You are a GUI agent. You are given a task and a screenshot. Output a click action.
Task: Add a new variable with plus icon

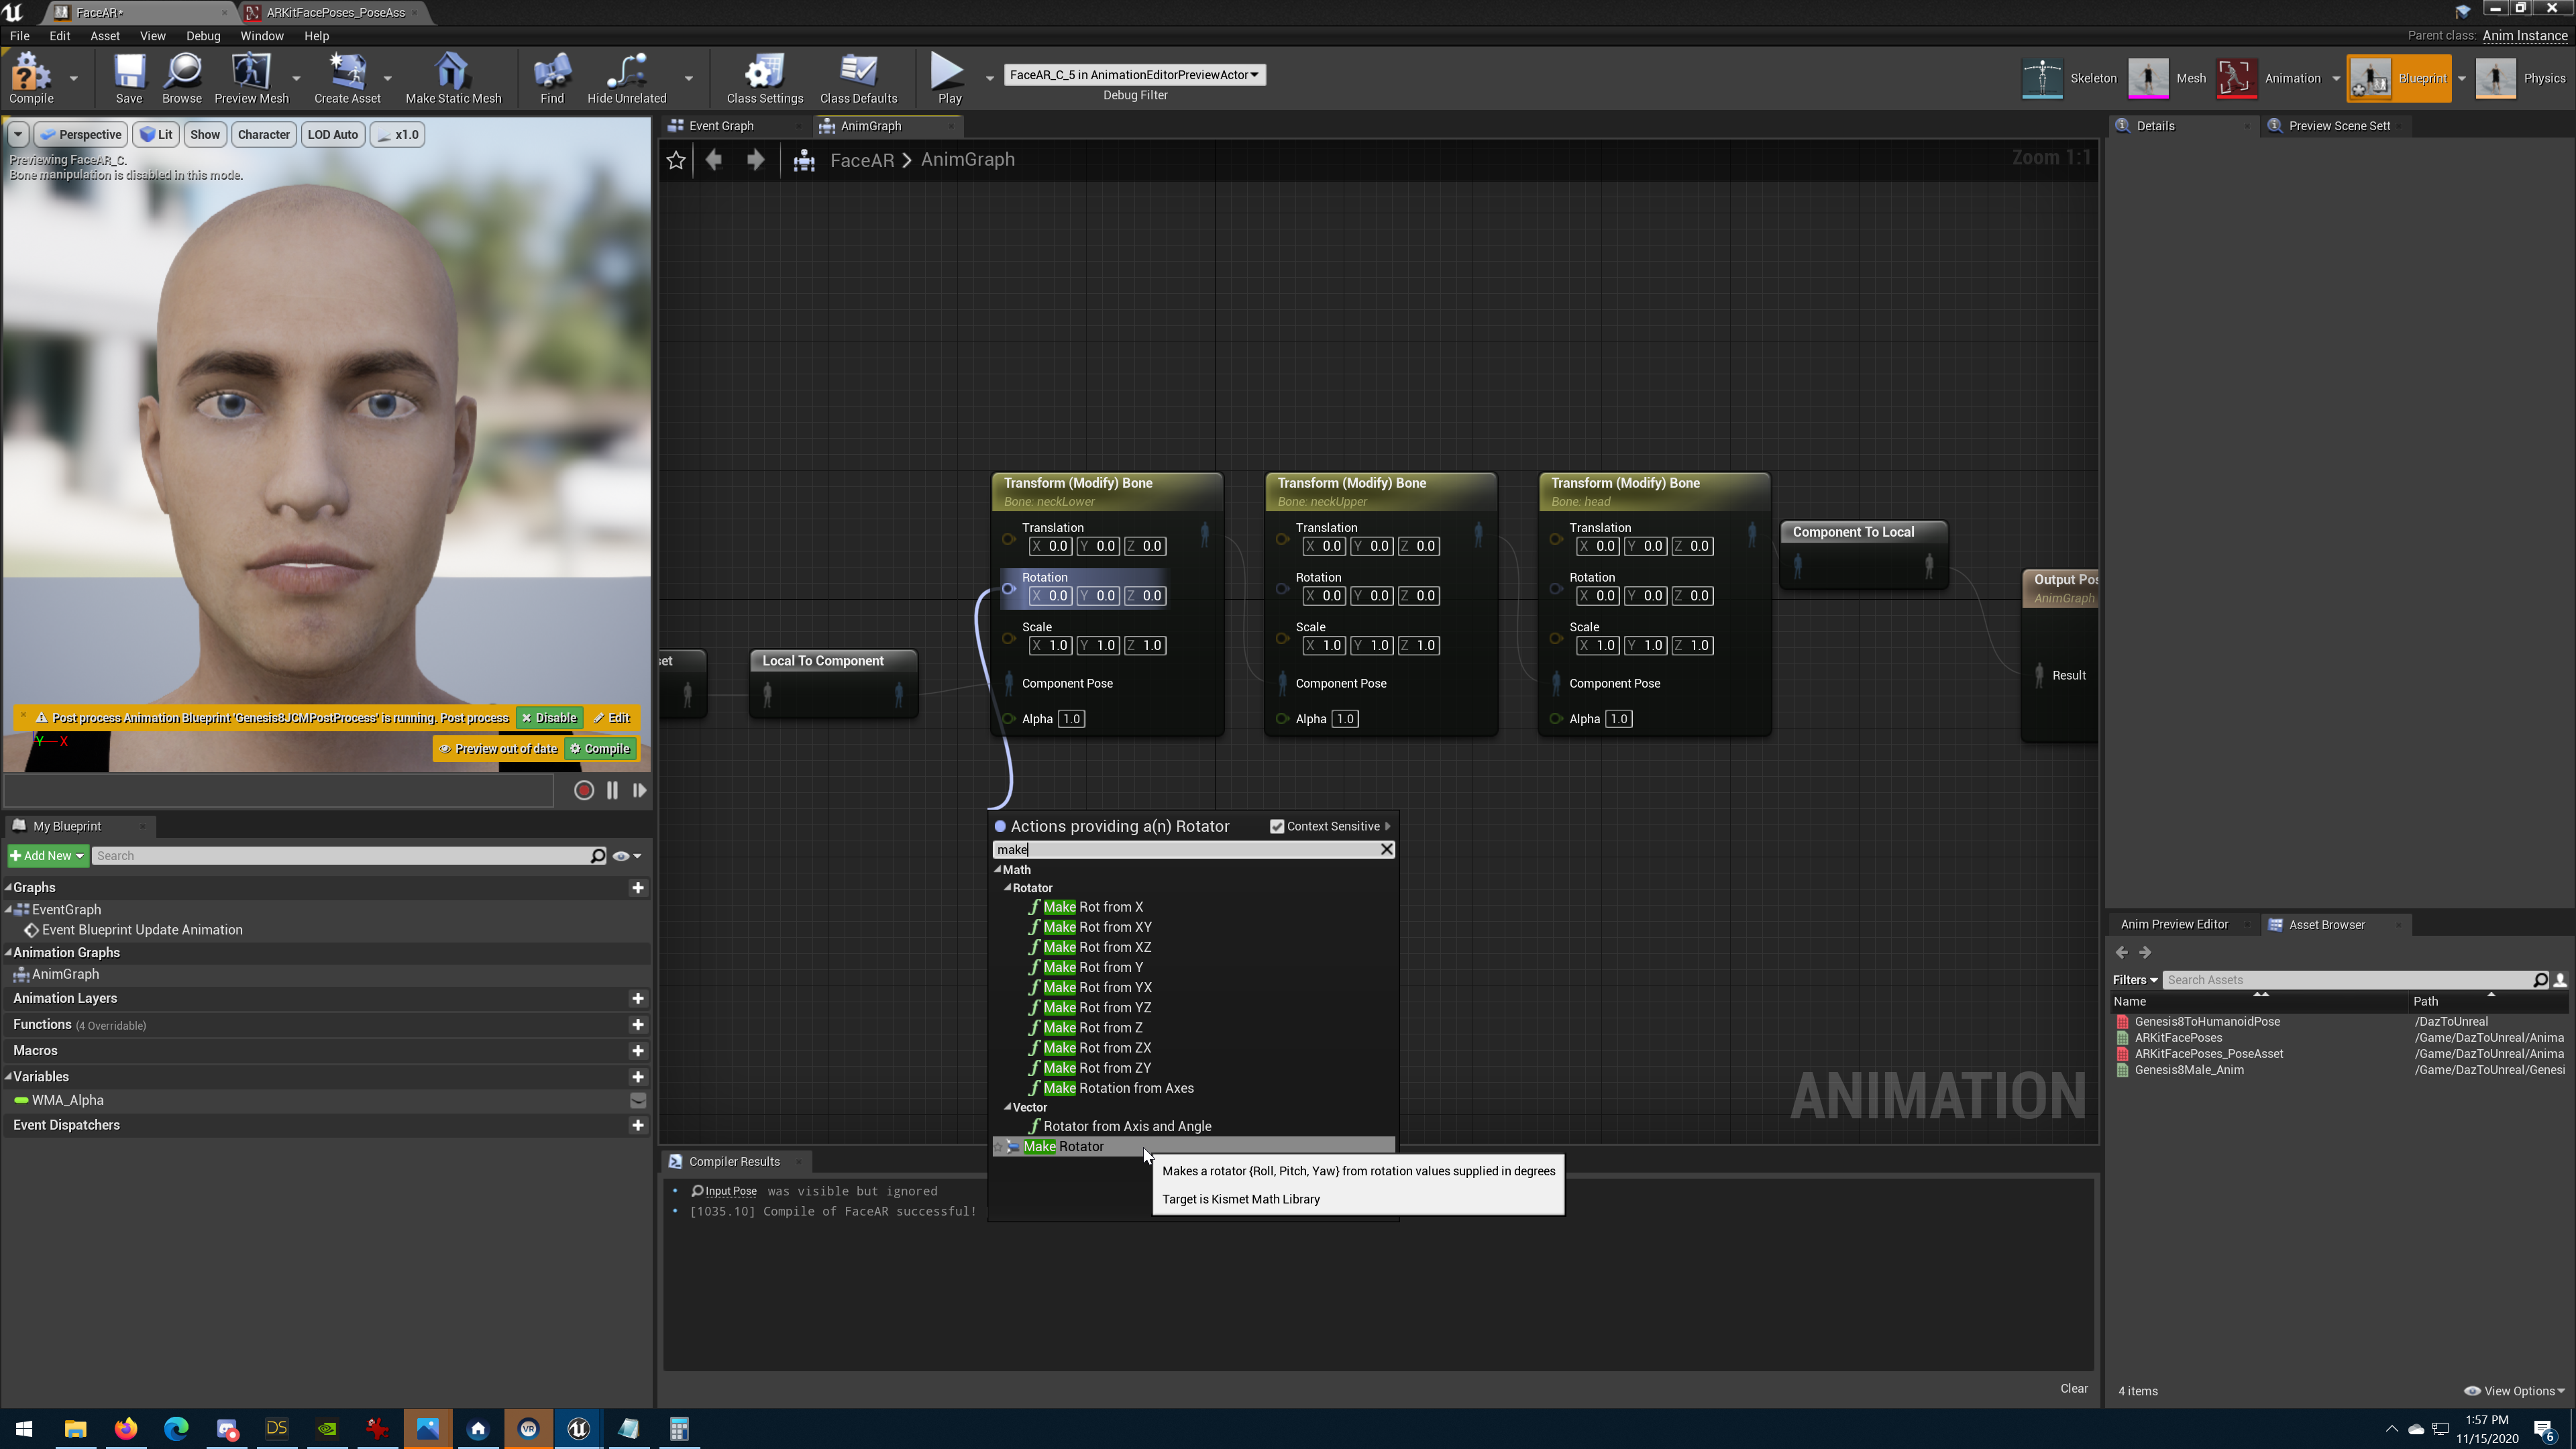637,1077
